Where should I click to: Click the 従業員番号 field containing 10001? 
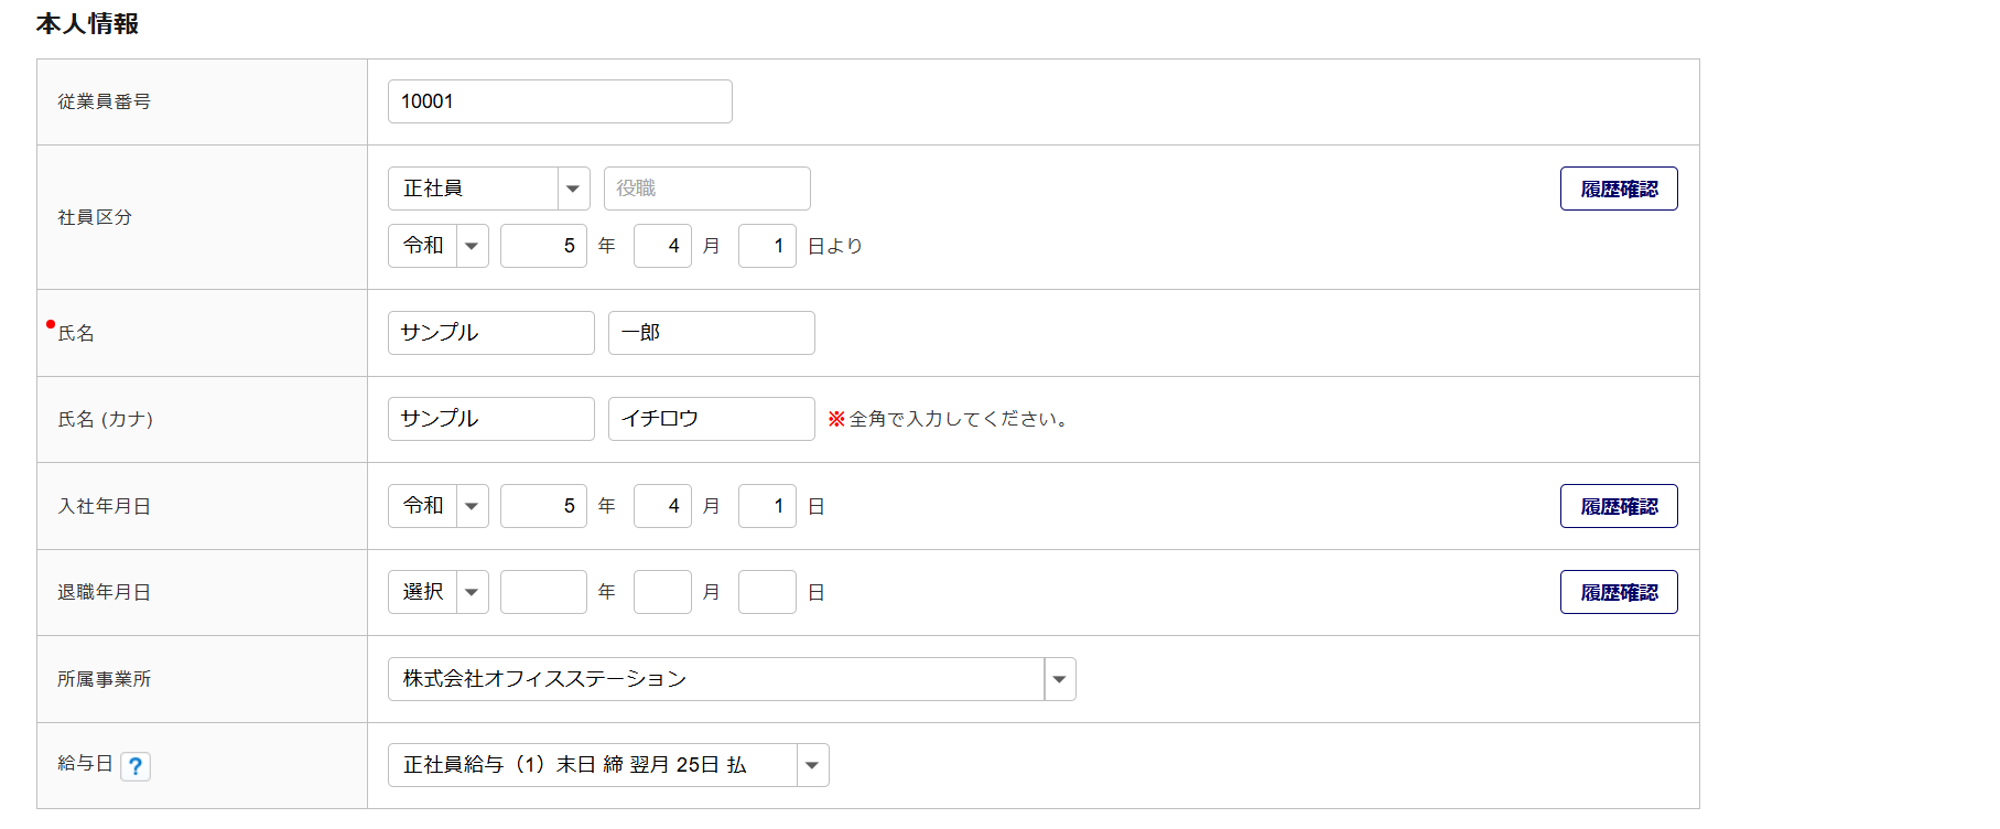[559, 102]
